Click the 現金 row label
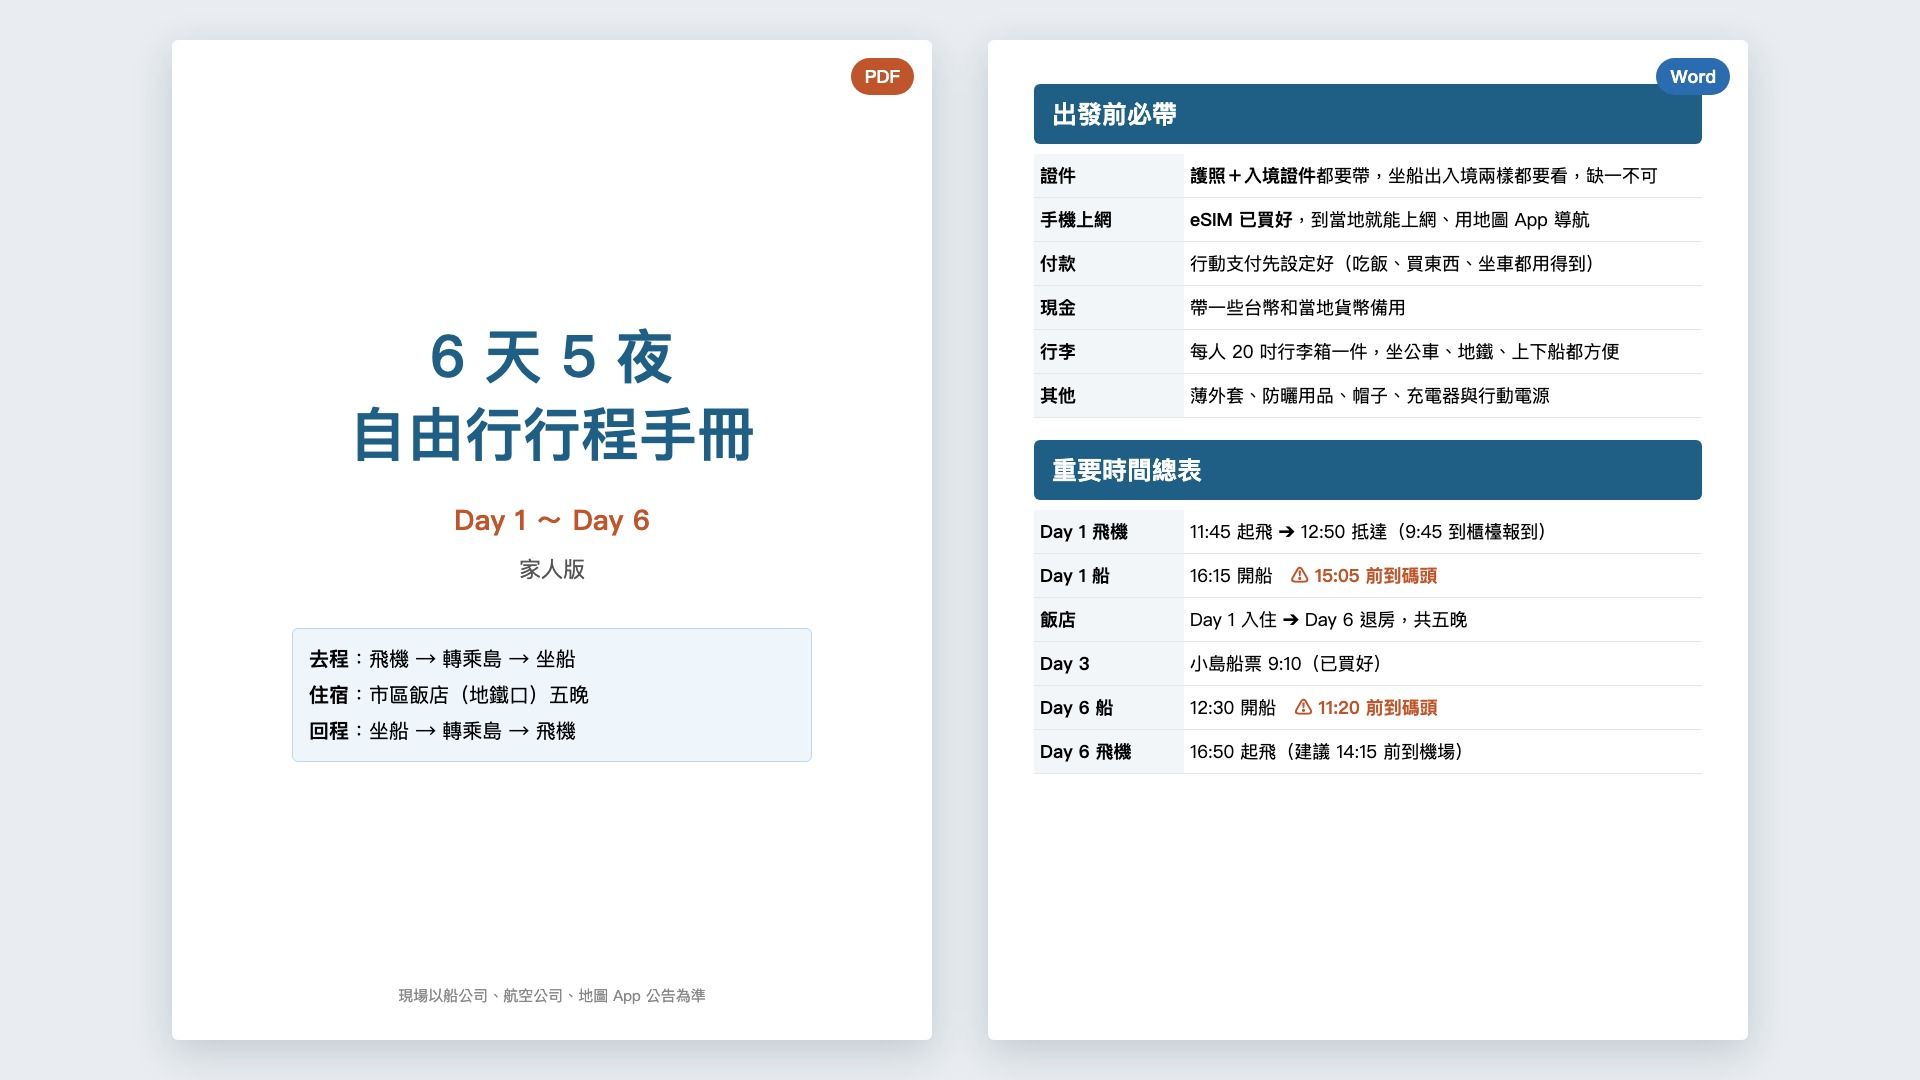 (x=1058, y=308)
